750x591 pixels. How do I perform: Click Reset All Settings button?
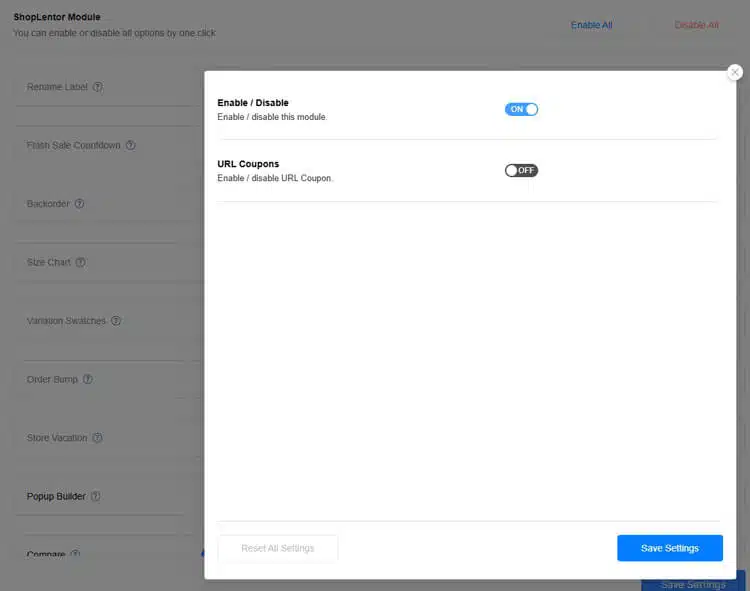[x=277, y=548]
